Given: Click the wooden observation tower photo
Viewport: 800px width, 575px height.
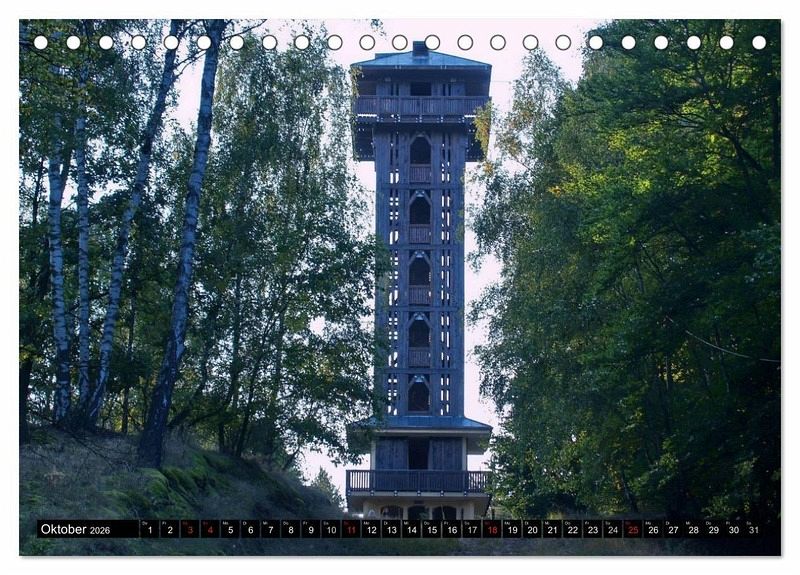Looking at the screenshot, I should (x=420, y=280).
